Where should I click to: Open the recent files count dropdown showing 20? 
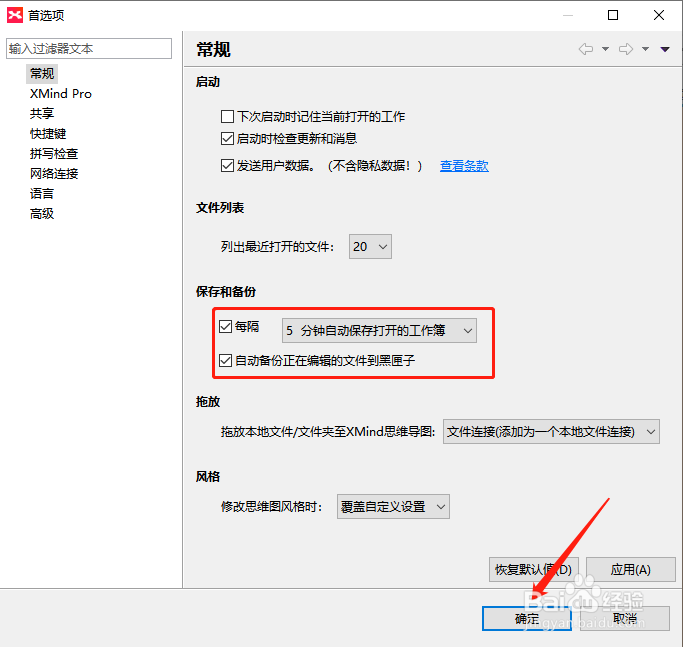click(x=370, y=247)
